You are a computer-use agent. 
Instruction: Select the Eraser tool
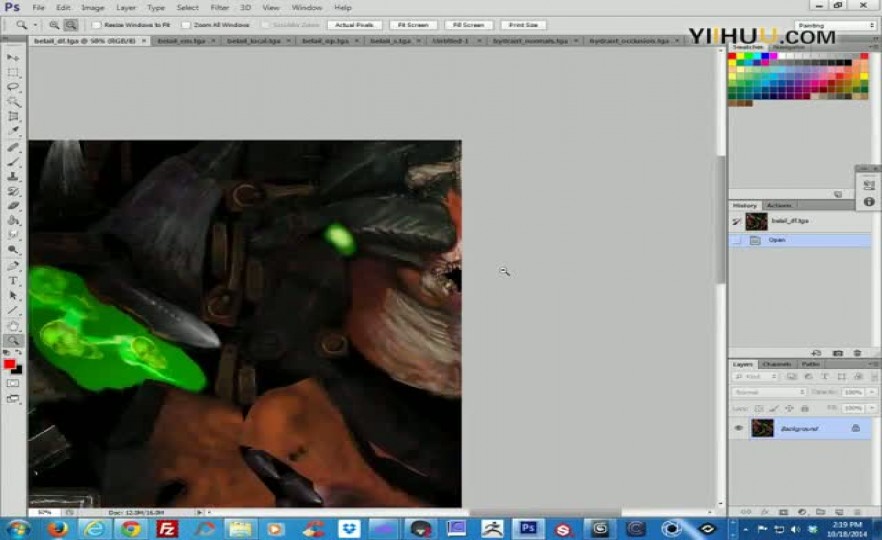13,206
